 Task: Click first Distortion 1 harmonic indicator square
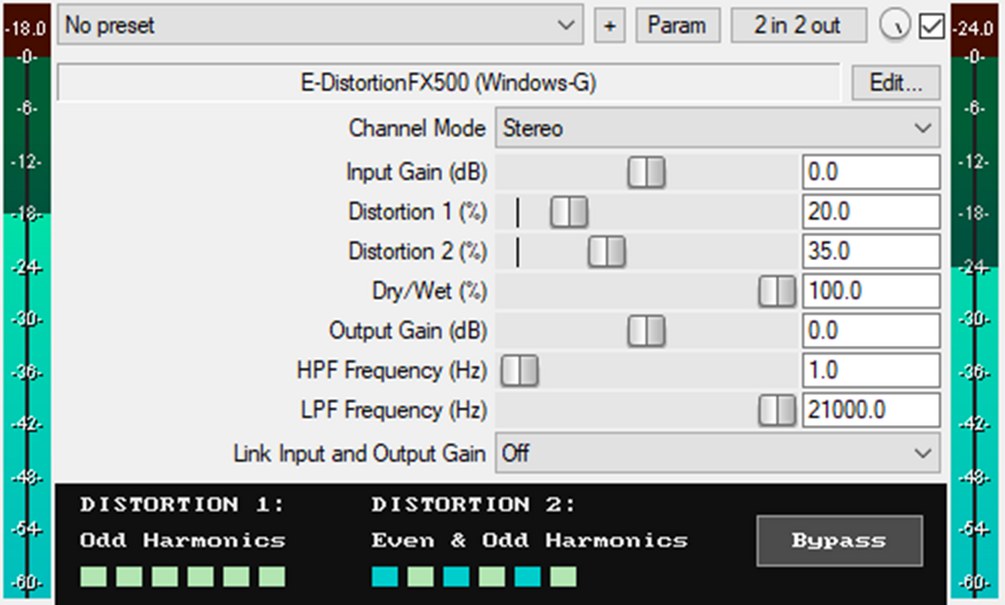[94, 576]
